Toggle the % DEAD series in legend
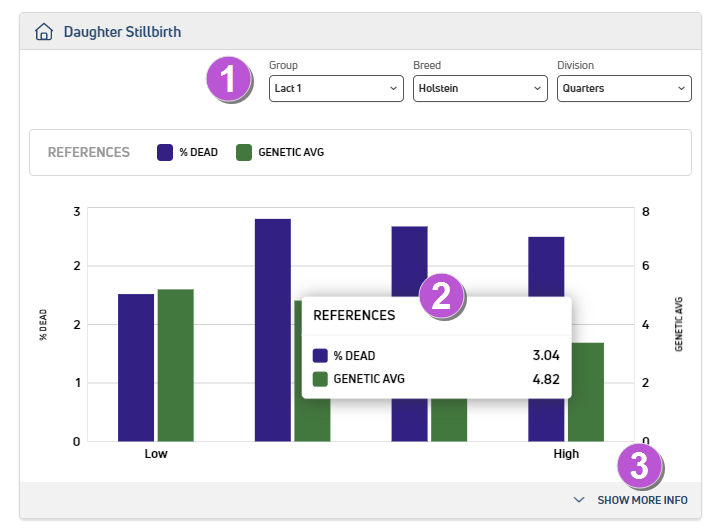The image size is (718, 532). (x=188, y=153)
